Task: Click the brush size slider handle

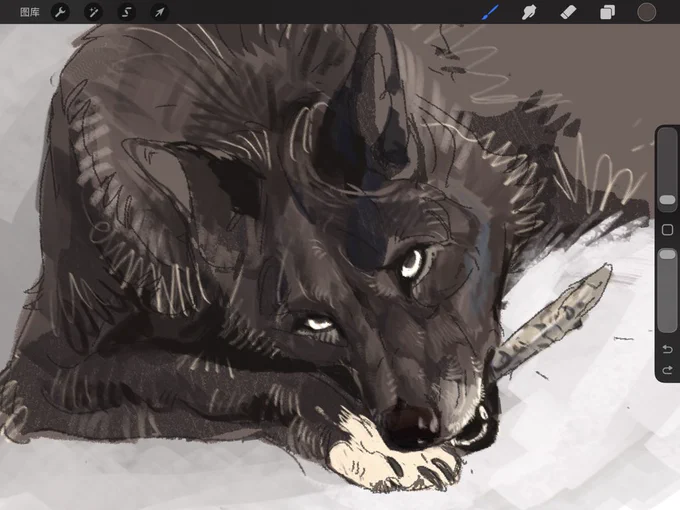Action: click(x=667, y=200)
